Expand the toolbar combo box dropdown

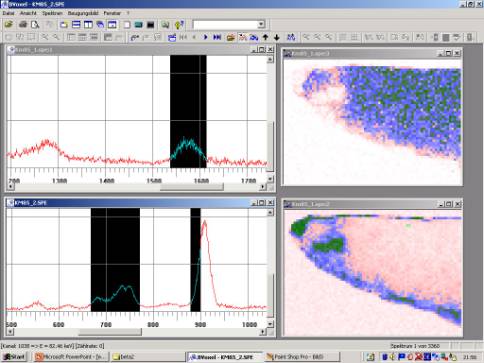261,24
